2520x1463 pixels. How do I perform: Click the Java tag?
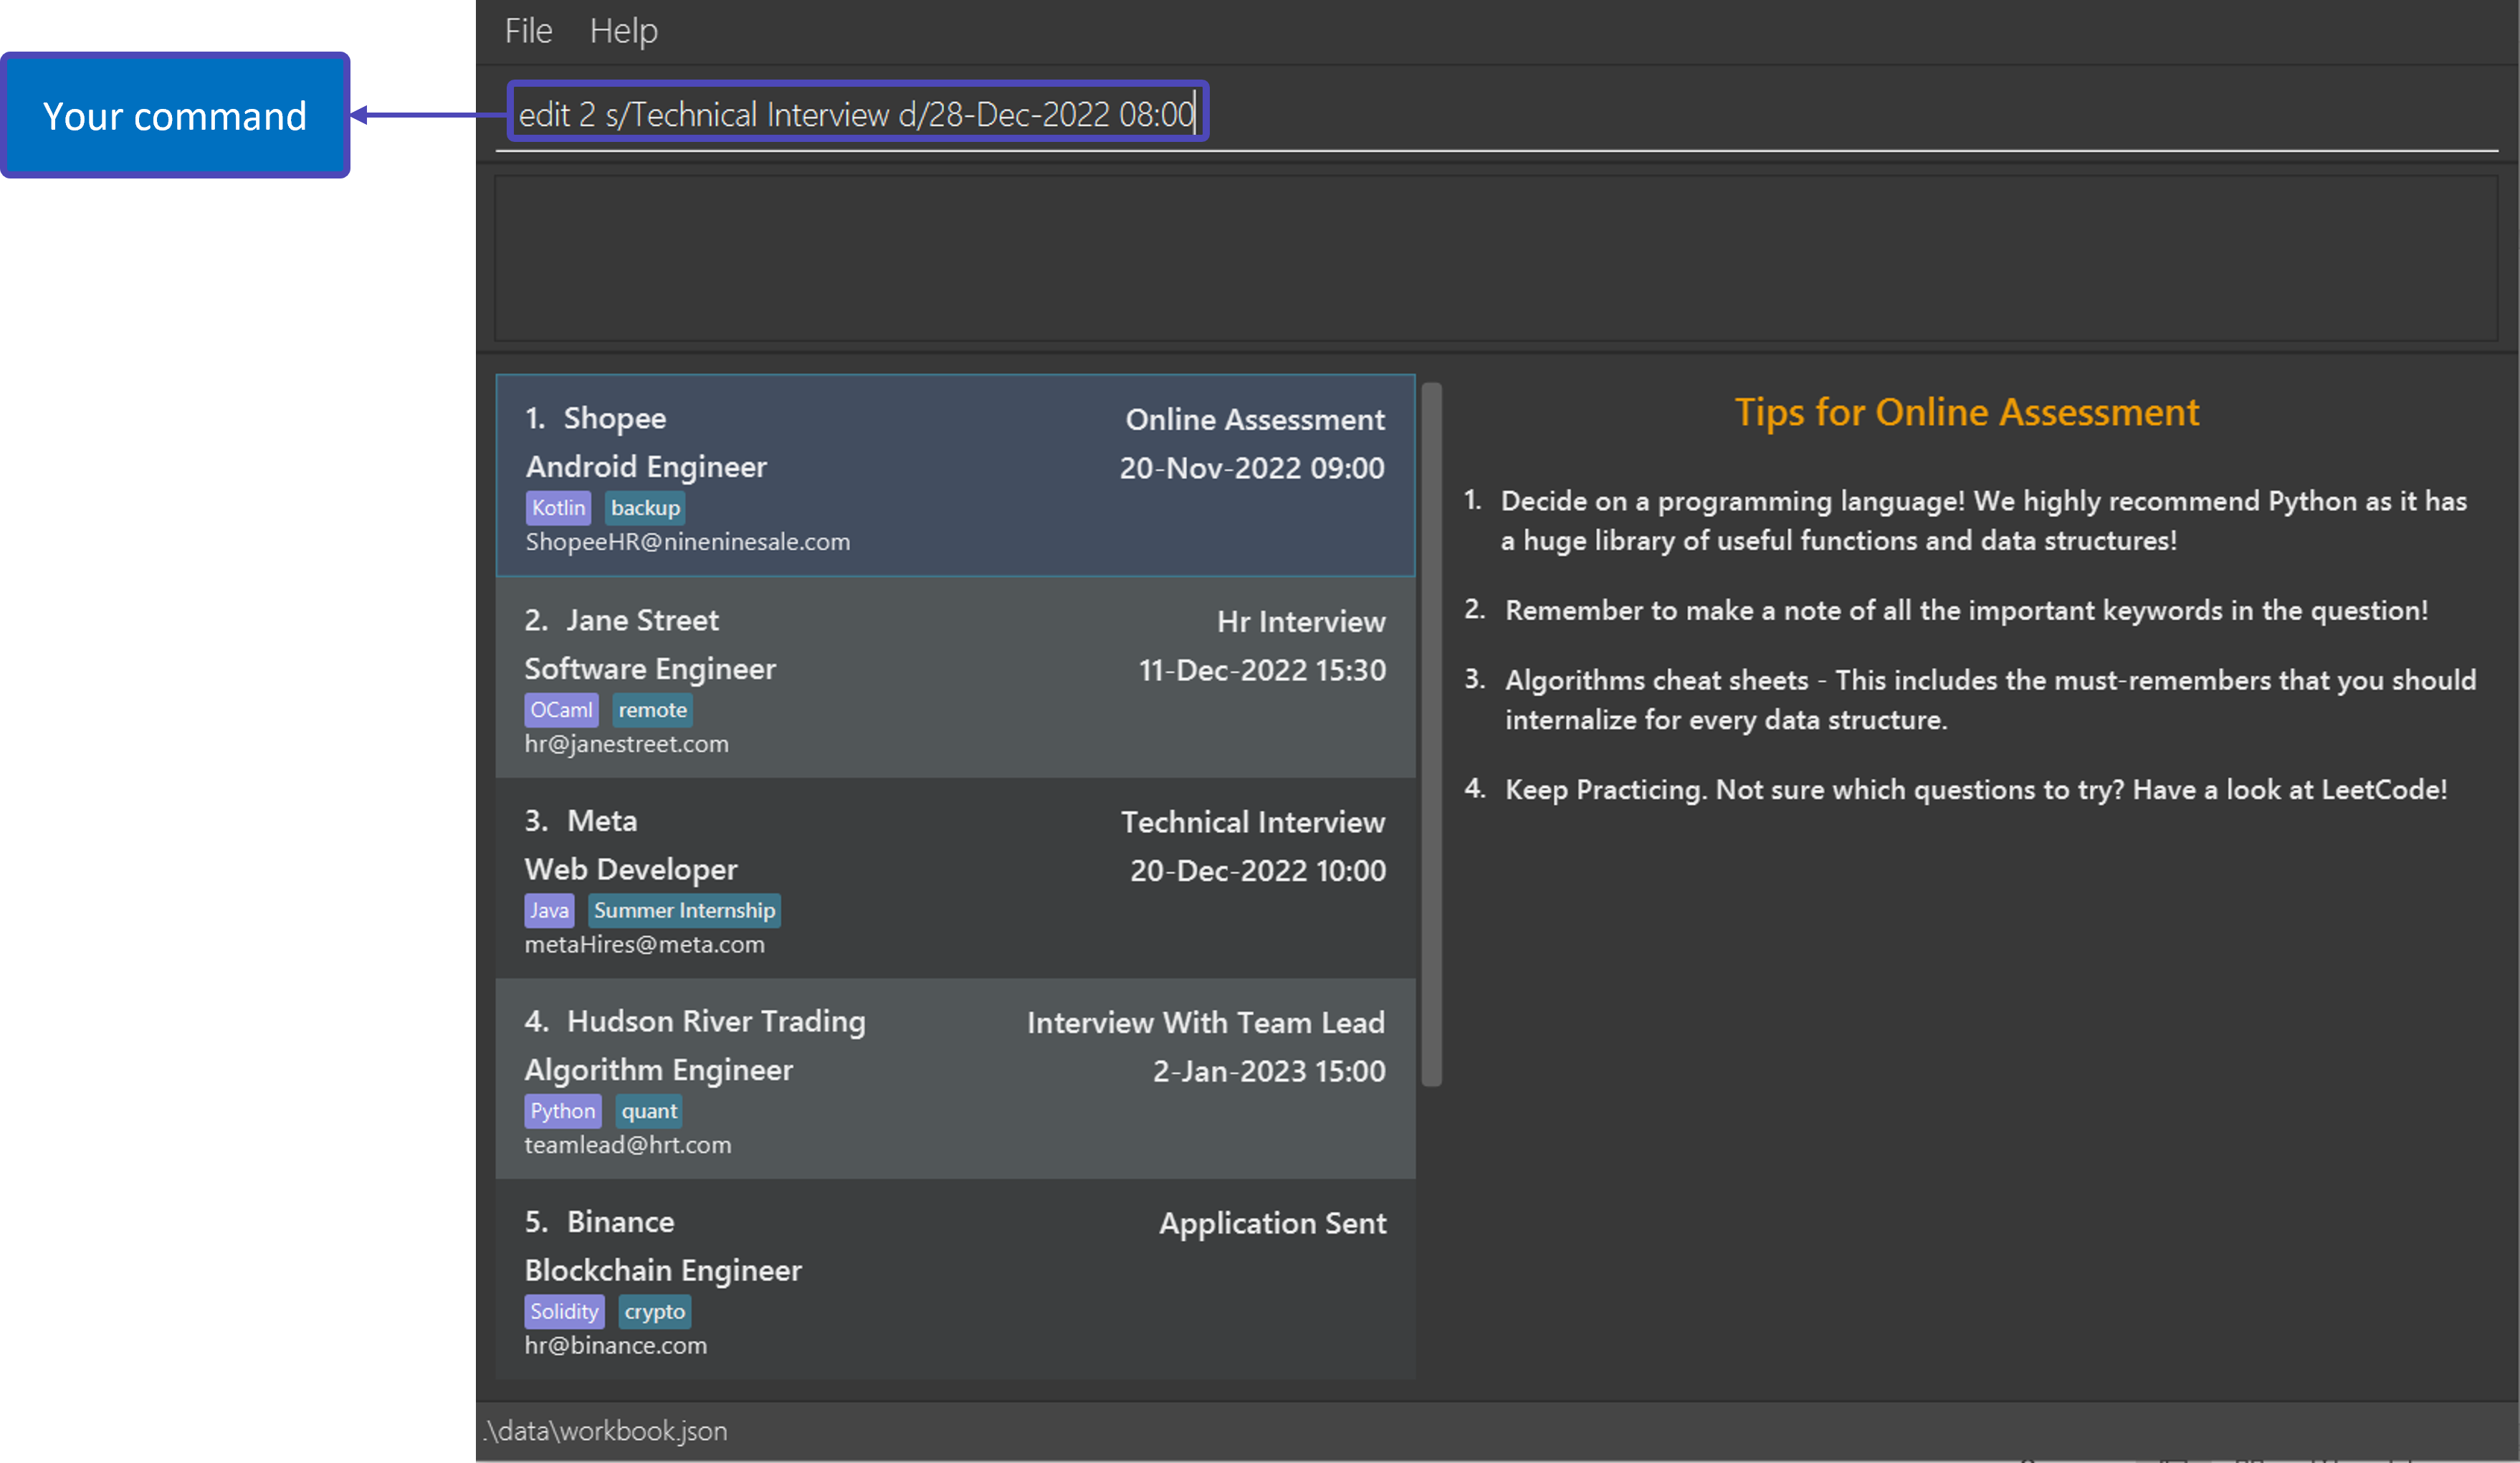point(549,911)
